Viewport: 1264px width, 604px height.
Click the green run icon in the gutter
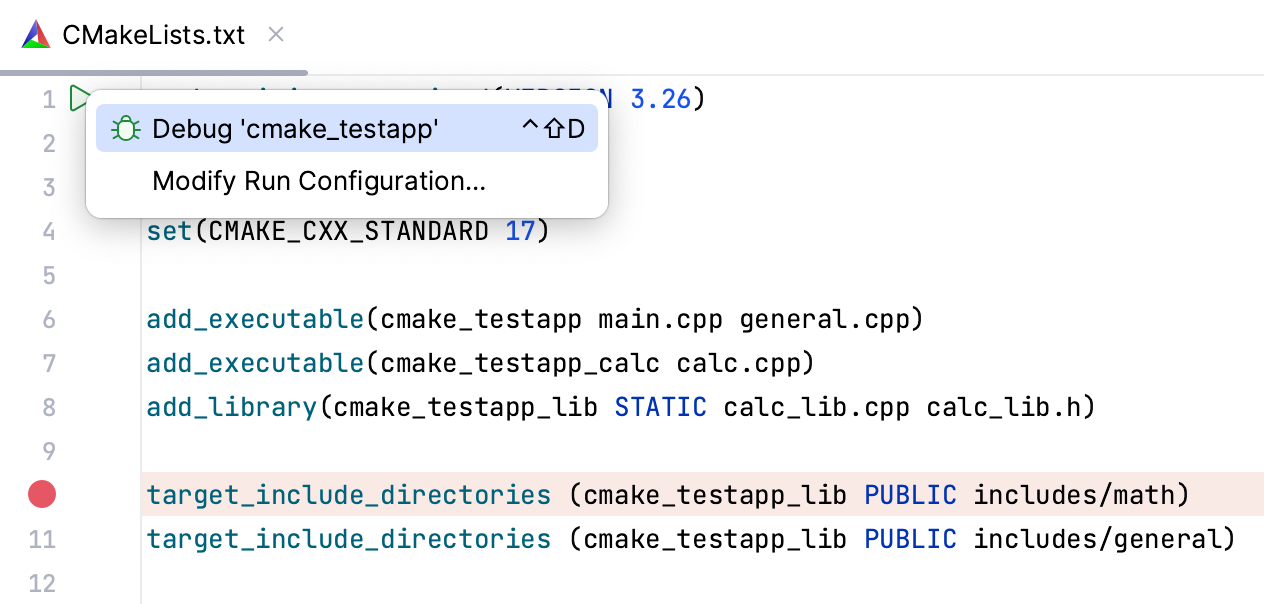coord(79,98)
